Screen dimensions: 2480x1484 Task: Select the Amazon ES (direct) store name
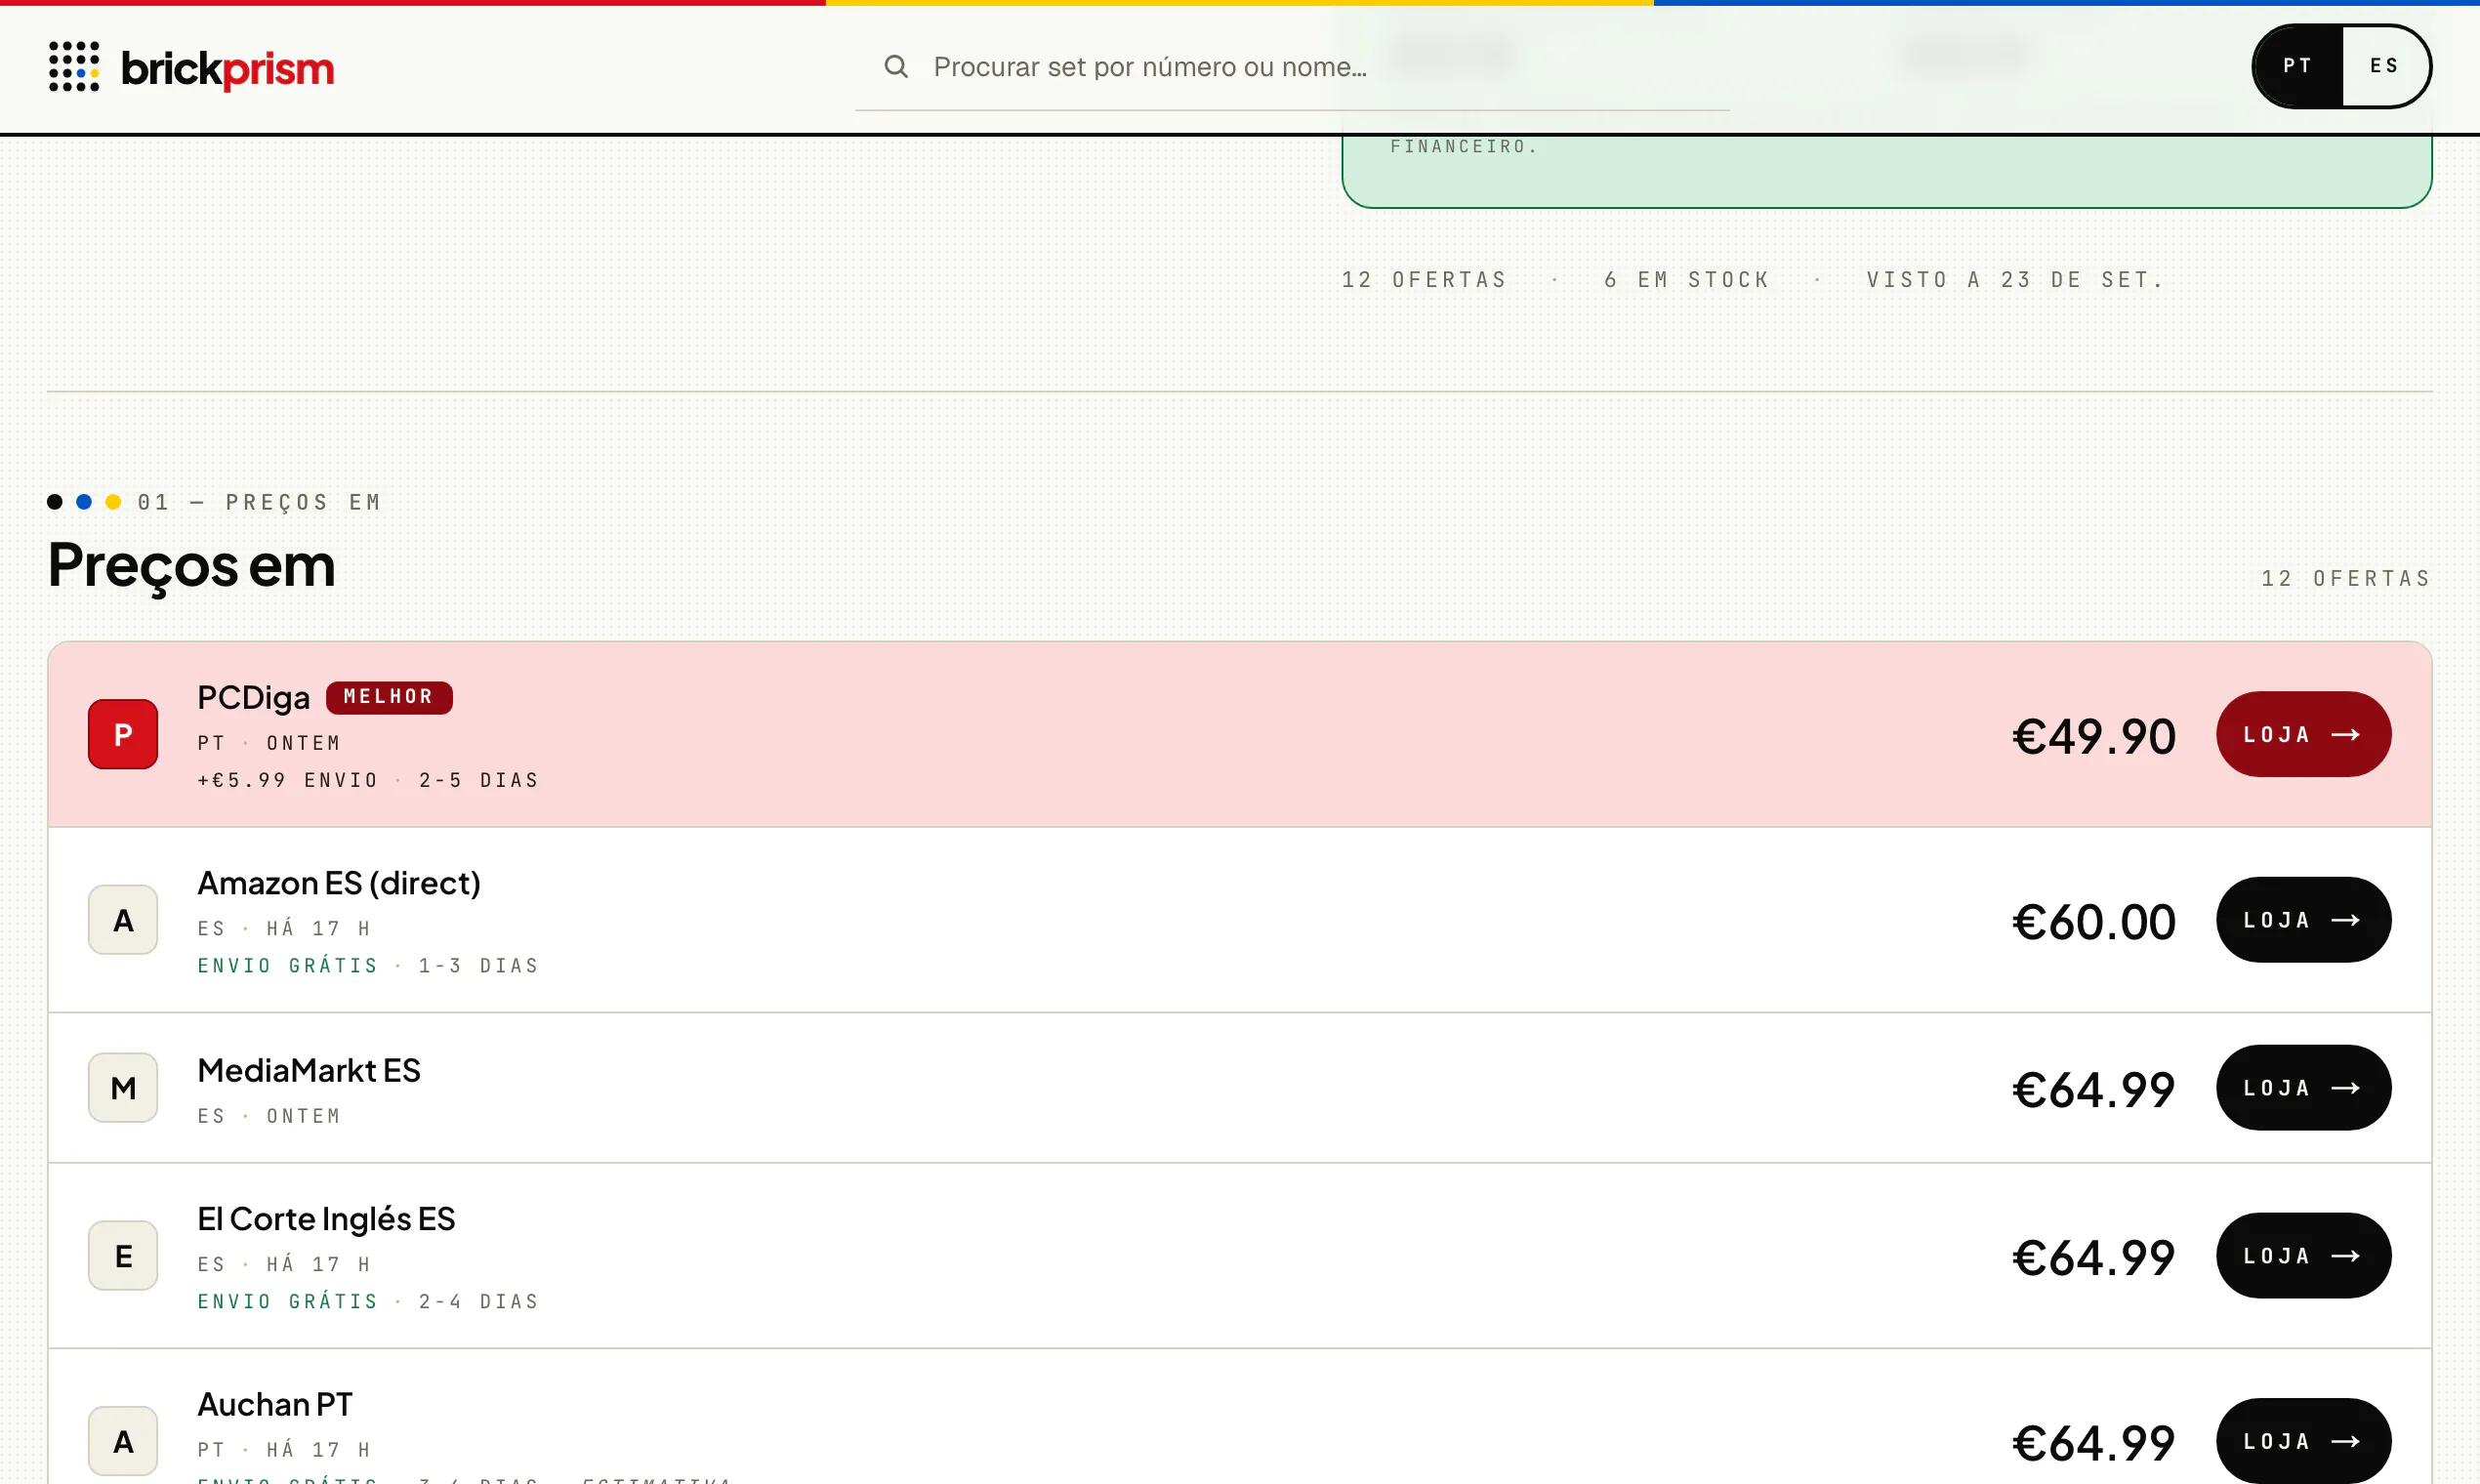pos(339,883)
